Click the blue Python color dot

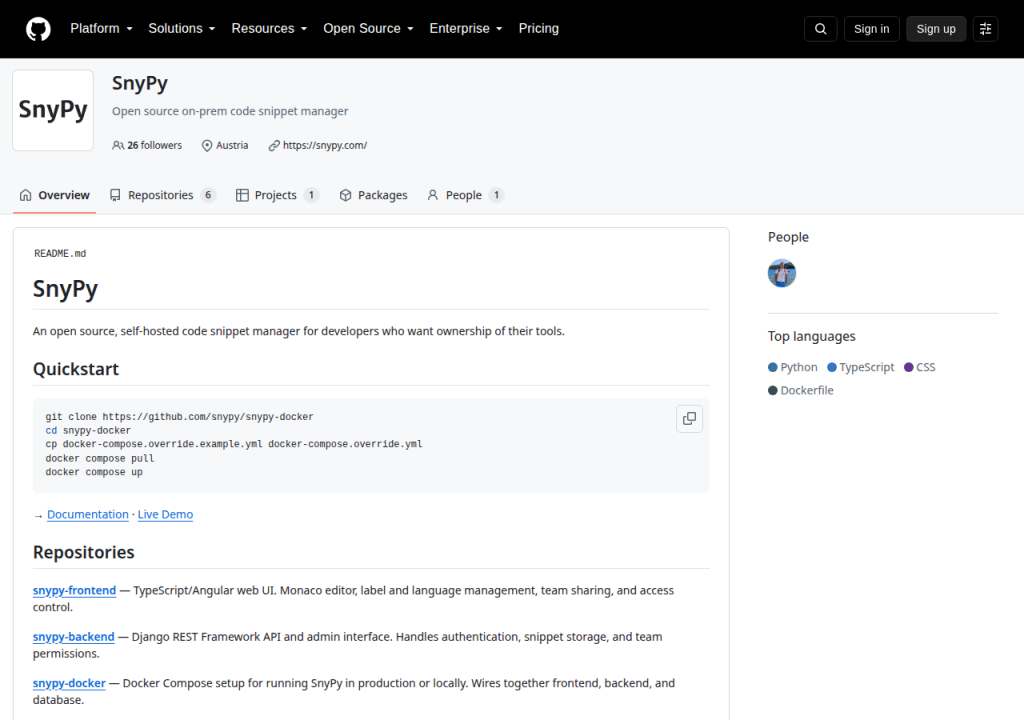pos(773,367)
